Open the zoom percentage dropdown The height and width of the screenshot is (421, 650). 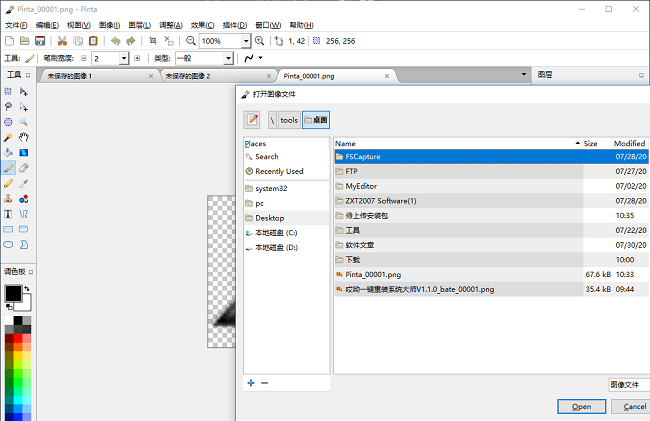pyautogui.click(x=245, y=41)
